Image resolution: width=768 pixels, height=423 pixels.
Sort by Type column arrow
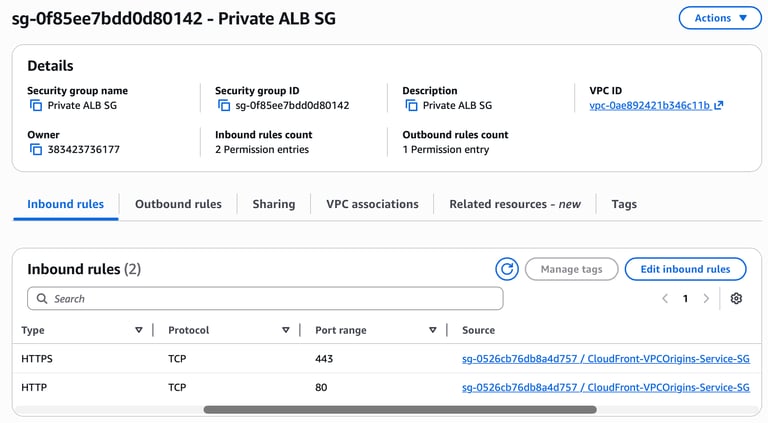(x=138, y=330)
